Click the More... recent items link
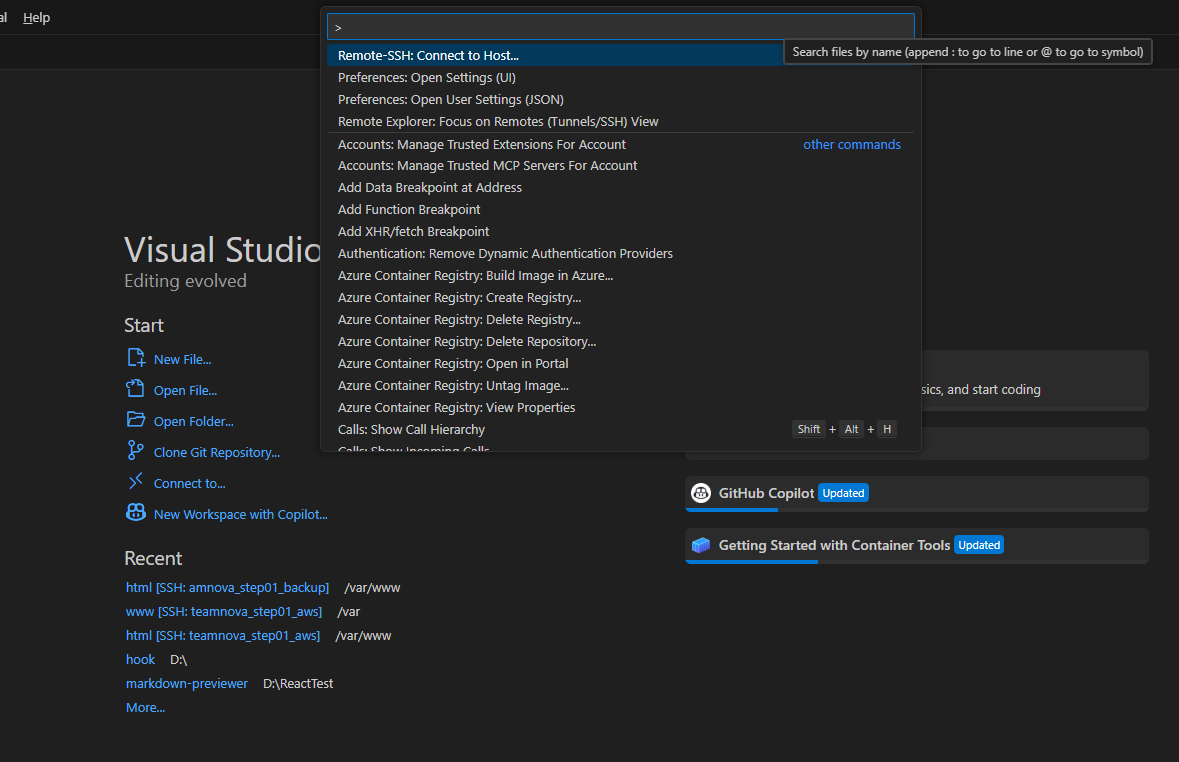The image size is (1179, 762). click(x=145, y=708)
